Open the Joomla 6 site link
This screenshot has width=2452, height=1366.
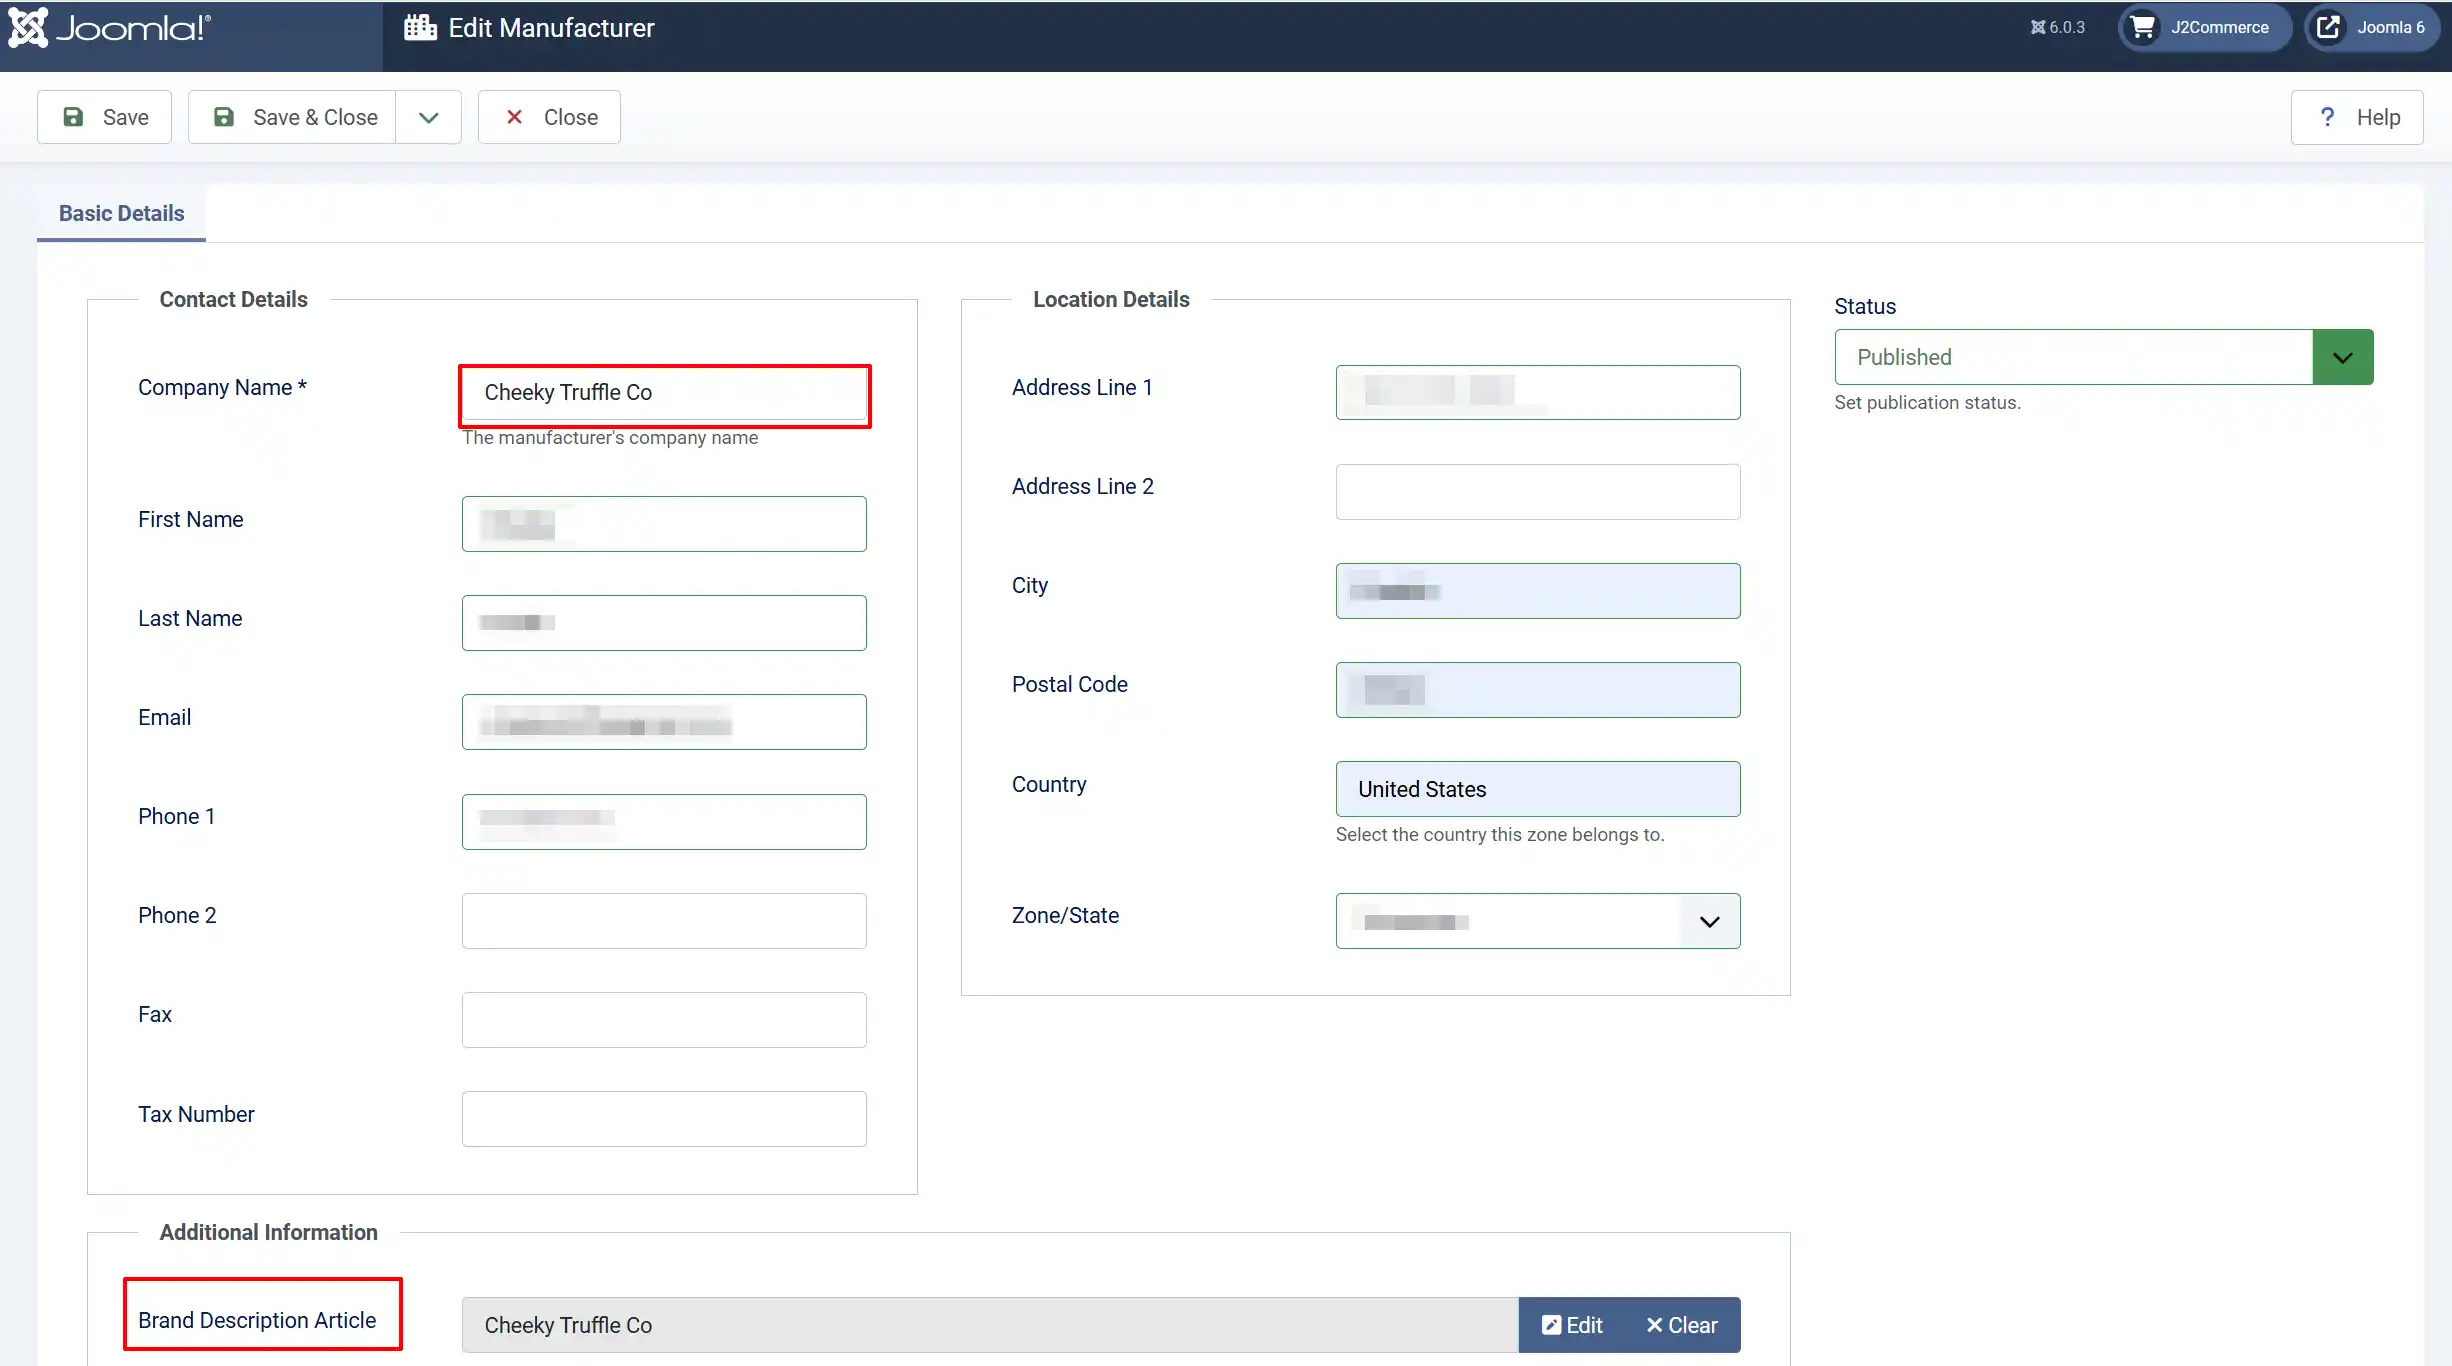pyautogui.click(x=2371, y=28)
